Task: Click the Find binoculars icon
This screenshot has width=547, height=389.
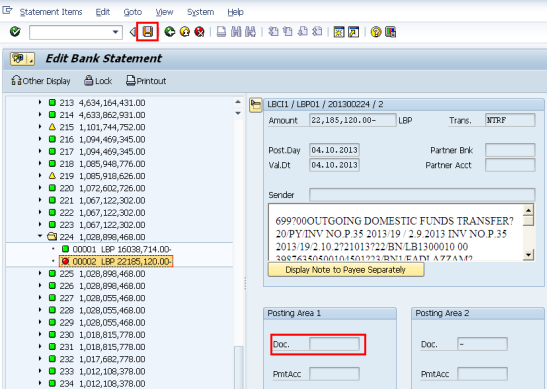Action: [x=236, y=32]
